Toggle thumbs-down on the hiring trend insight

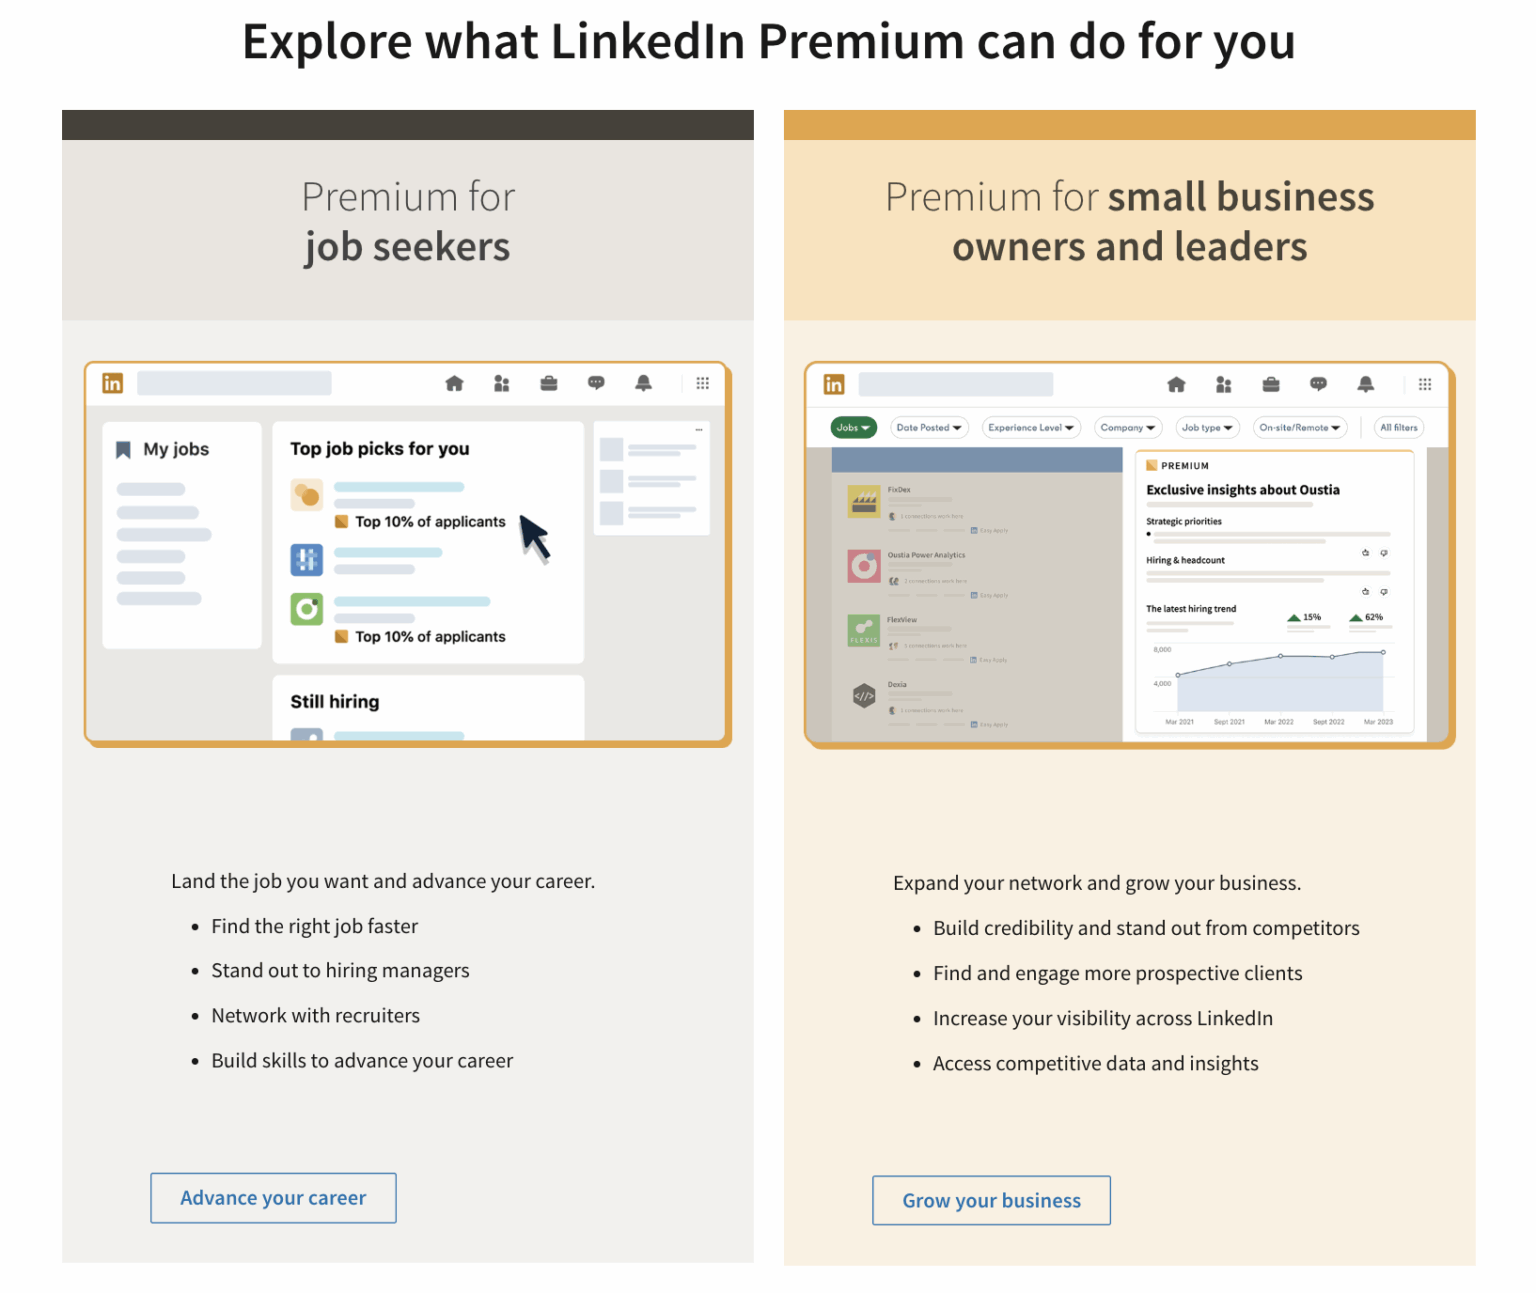click(1384, 591)
